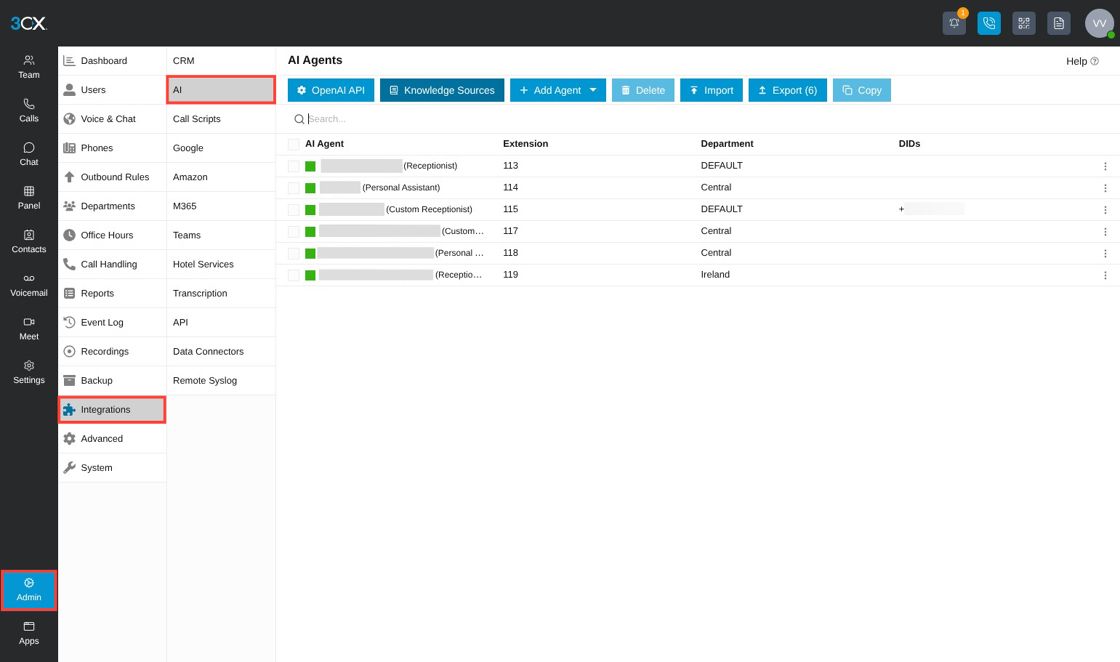Screen dimensions: 1120x662
Task: Open Call Scripts integration item
Action: pos(221,119)
